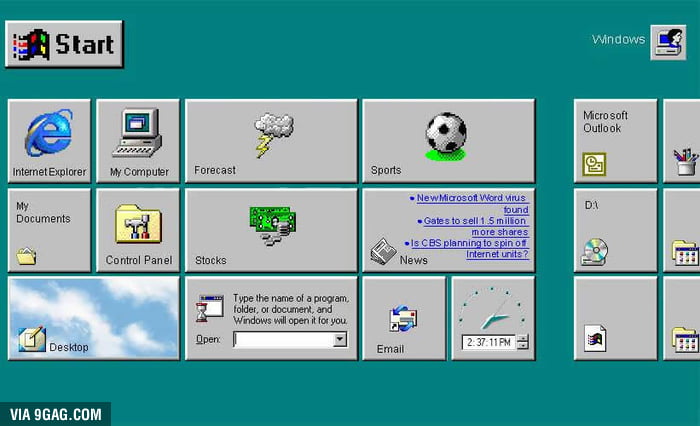Decrease the time with the down stepper arrow
Image resolution: width=700 pixels, height=426 pixels.
523,346
